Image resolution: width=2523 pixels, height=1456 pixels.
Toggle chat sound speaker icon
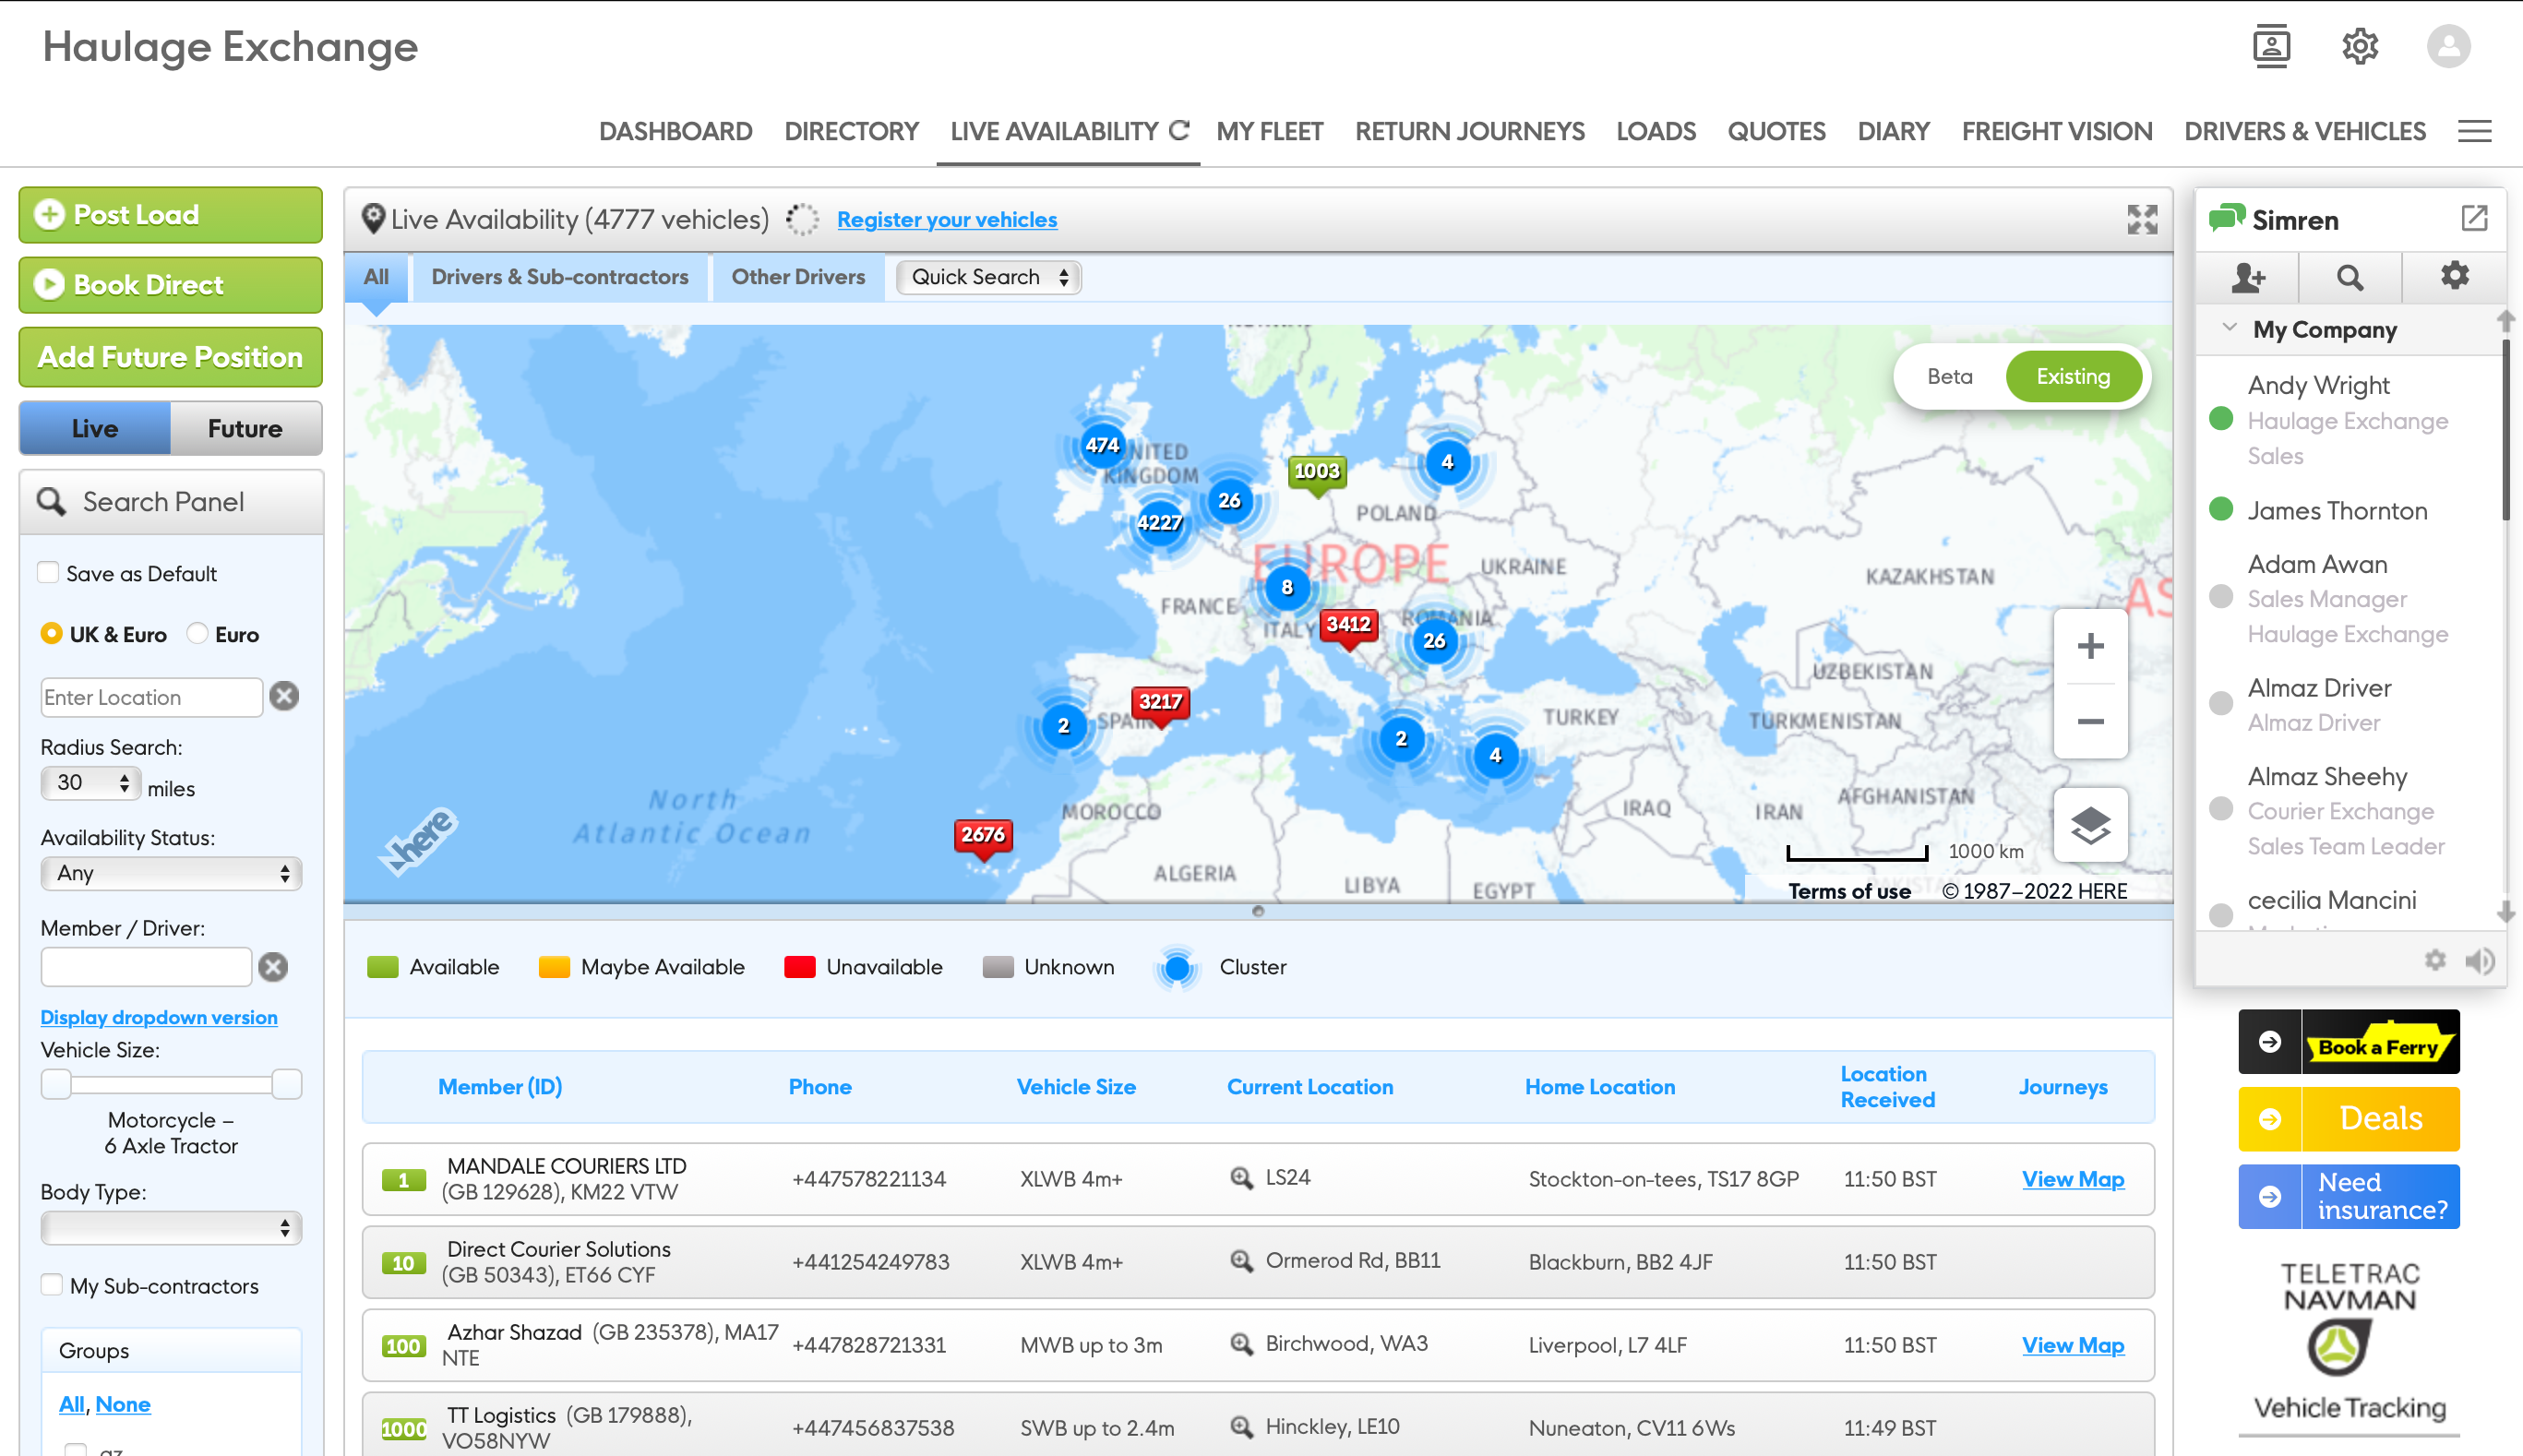2480,961
